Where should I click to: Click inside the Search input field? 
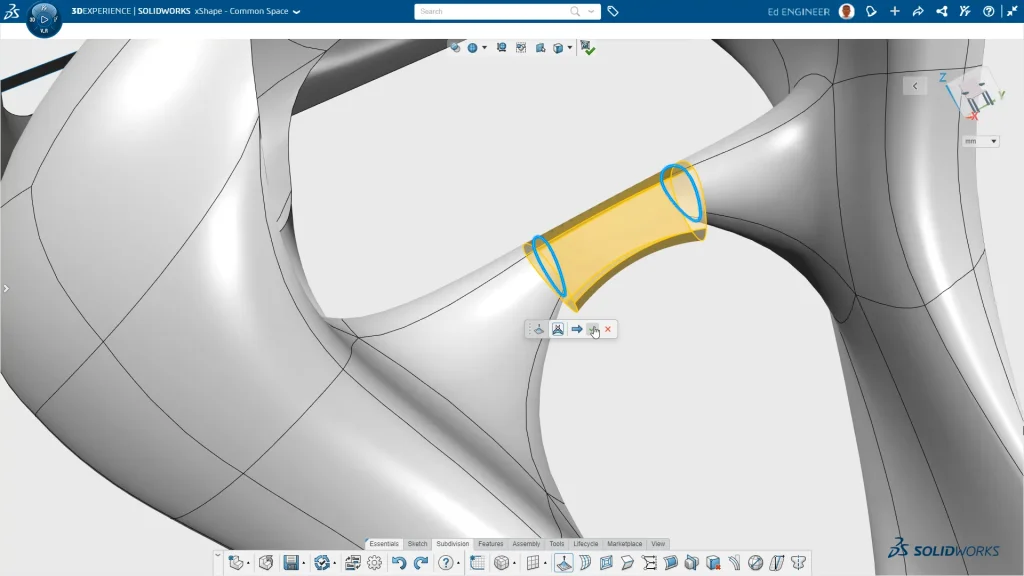pyautogui.click(x=490, y=11)
